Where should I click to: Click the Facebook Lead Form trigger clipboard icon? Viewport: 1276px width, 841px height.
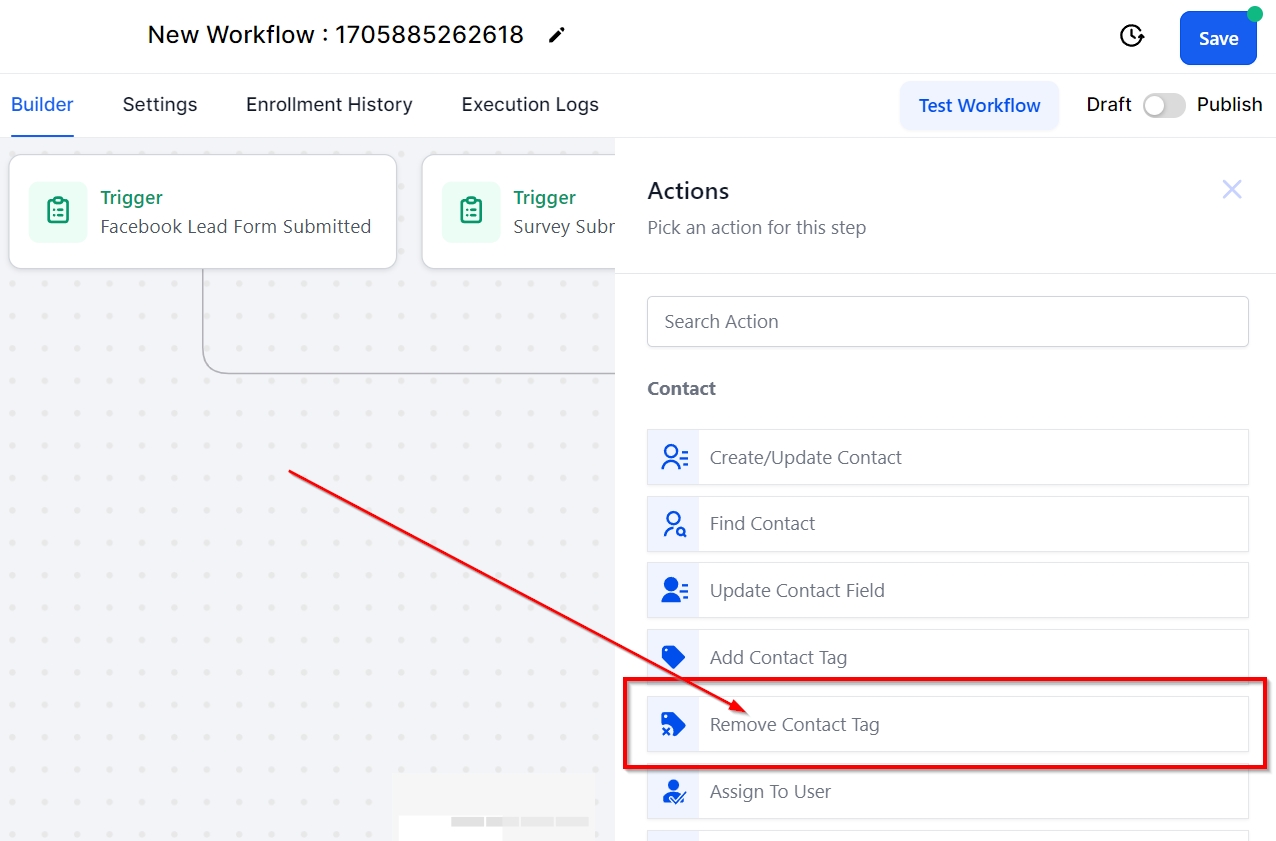point(58,211)
